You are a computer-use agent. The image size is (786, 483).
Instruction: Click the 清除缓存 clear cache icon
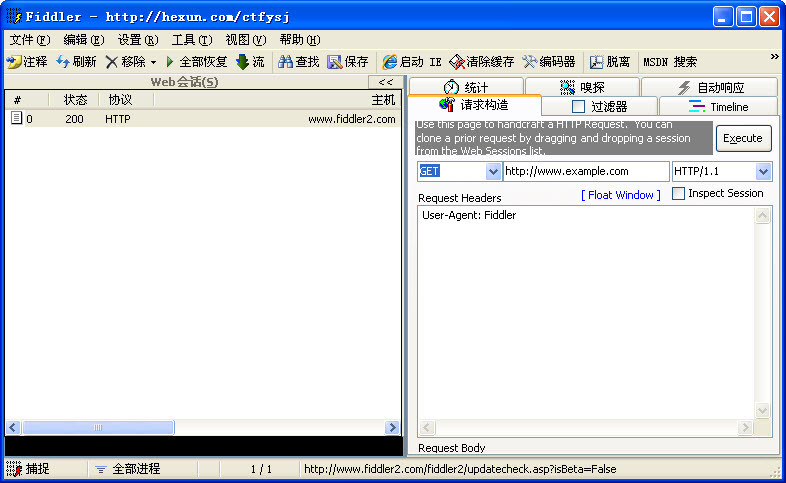point(457,62)
